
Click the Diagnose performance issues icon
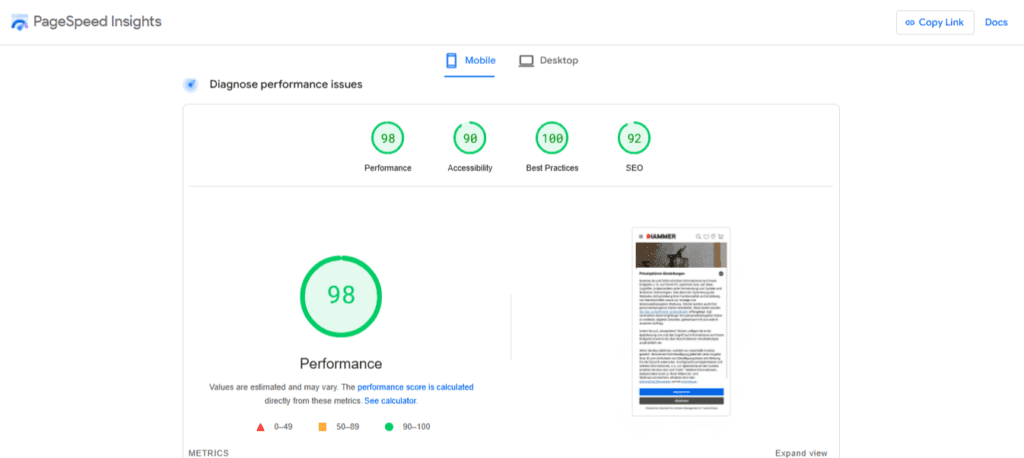point(190,85)
